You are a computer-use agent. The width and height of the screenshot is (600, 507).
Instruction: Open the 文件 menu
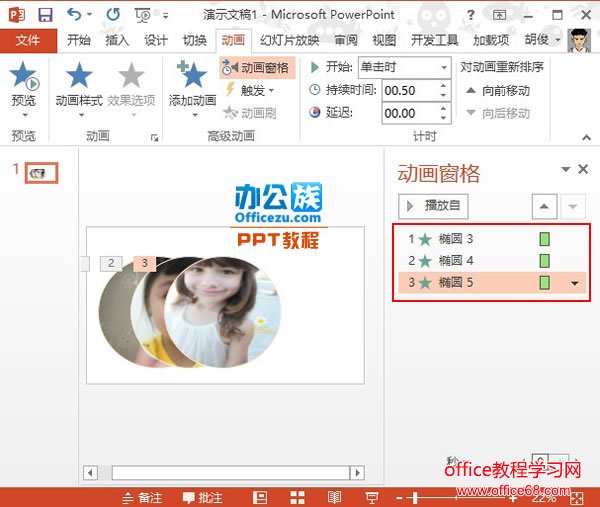point(28,40)
